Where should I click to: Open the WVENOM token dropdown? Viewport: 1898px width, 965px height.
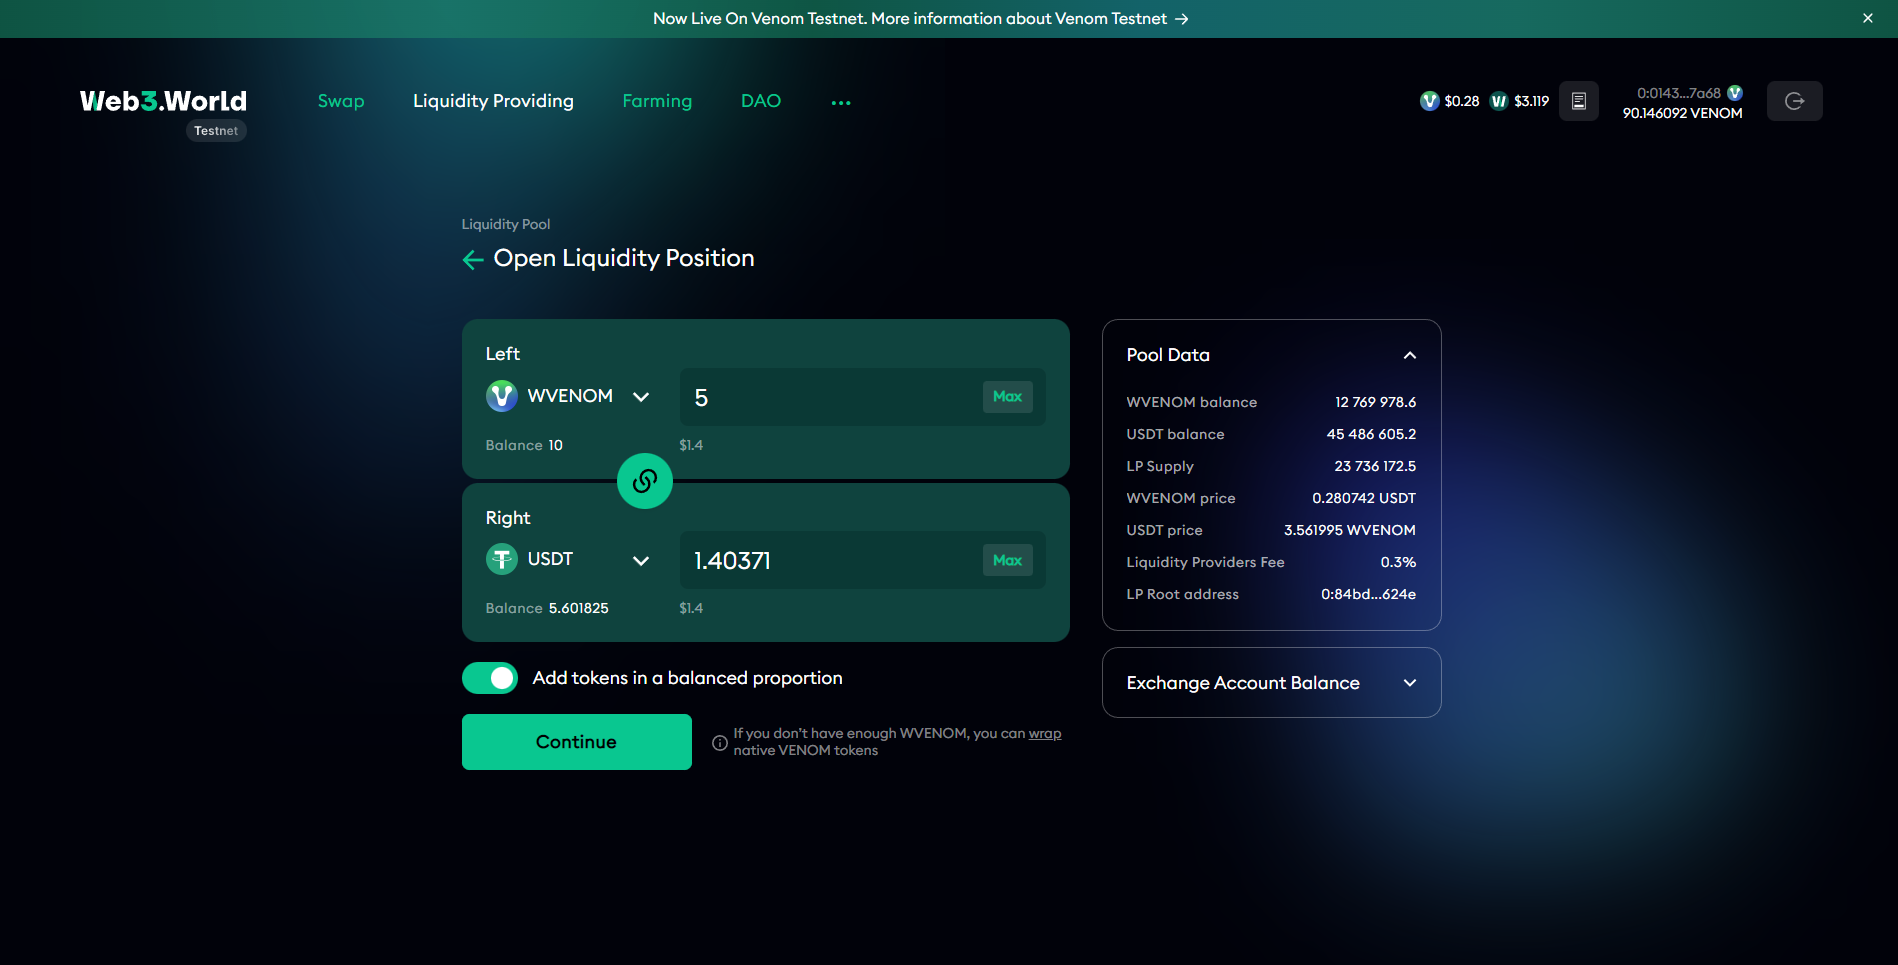(641, 397)
